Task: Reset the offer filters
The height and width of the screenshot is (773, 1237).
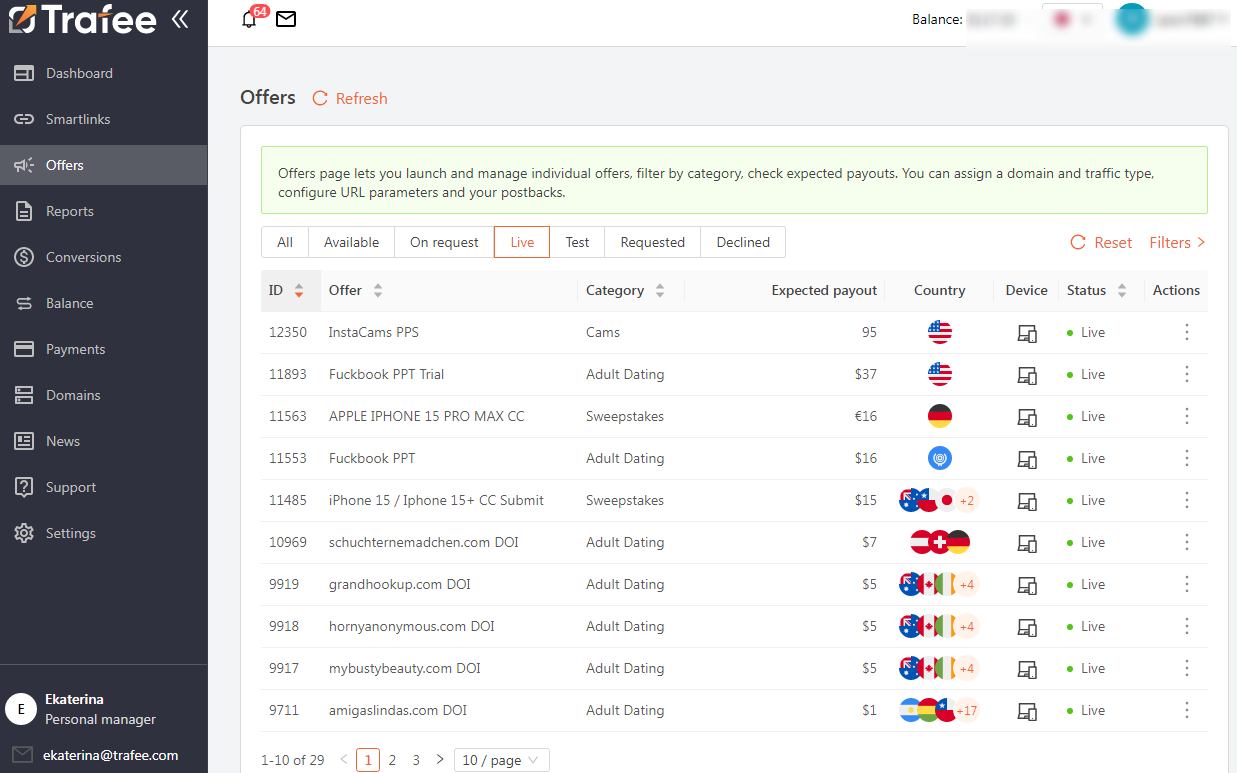Action: (1101, 242)
